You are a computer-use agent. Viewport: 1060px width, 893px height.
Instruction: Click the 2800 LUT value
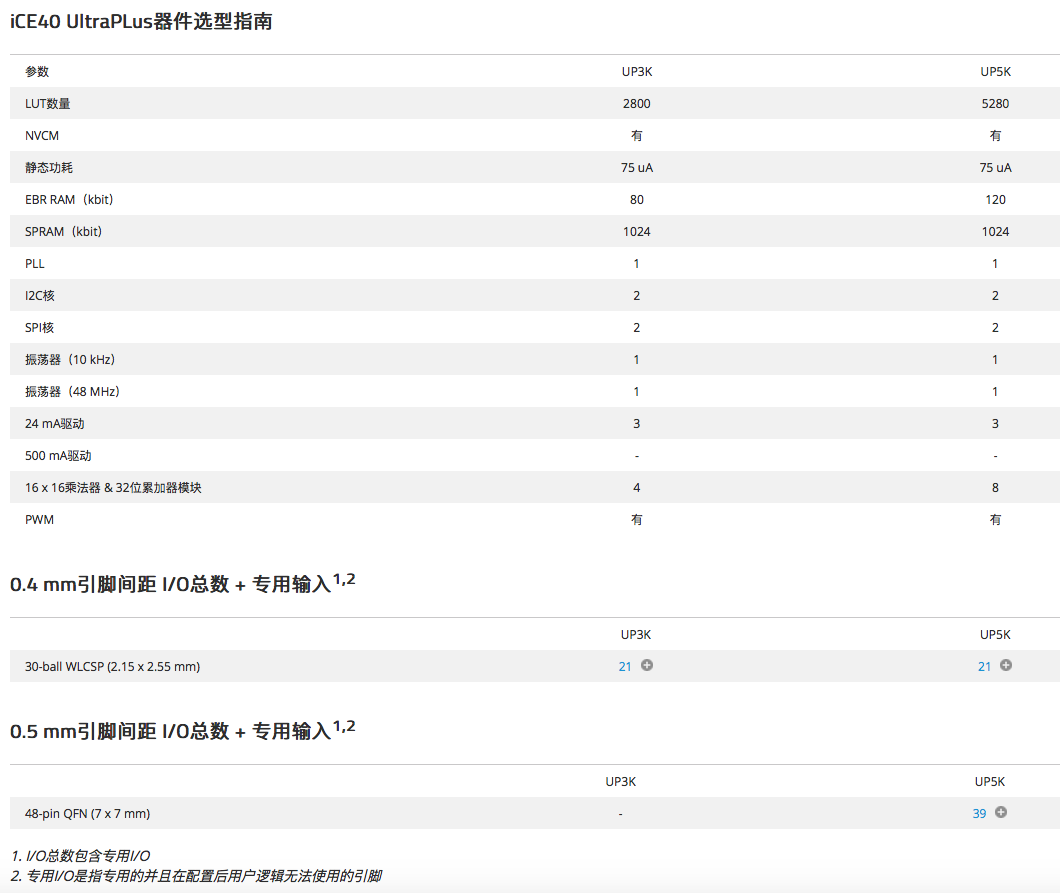pos(637,103)
